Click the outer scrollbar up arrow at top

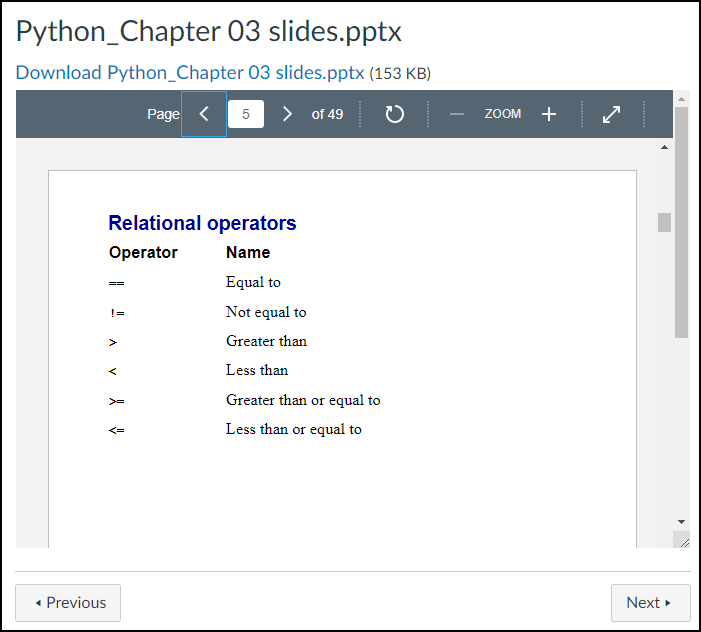click(x=681, y=99)
